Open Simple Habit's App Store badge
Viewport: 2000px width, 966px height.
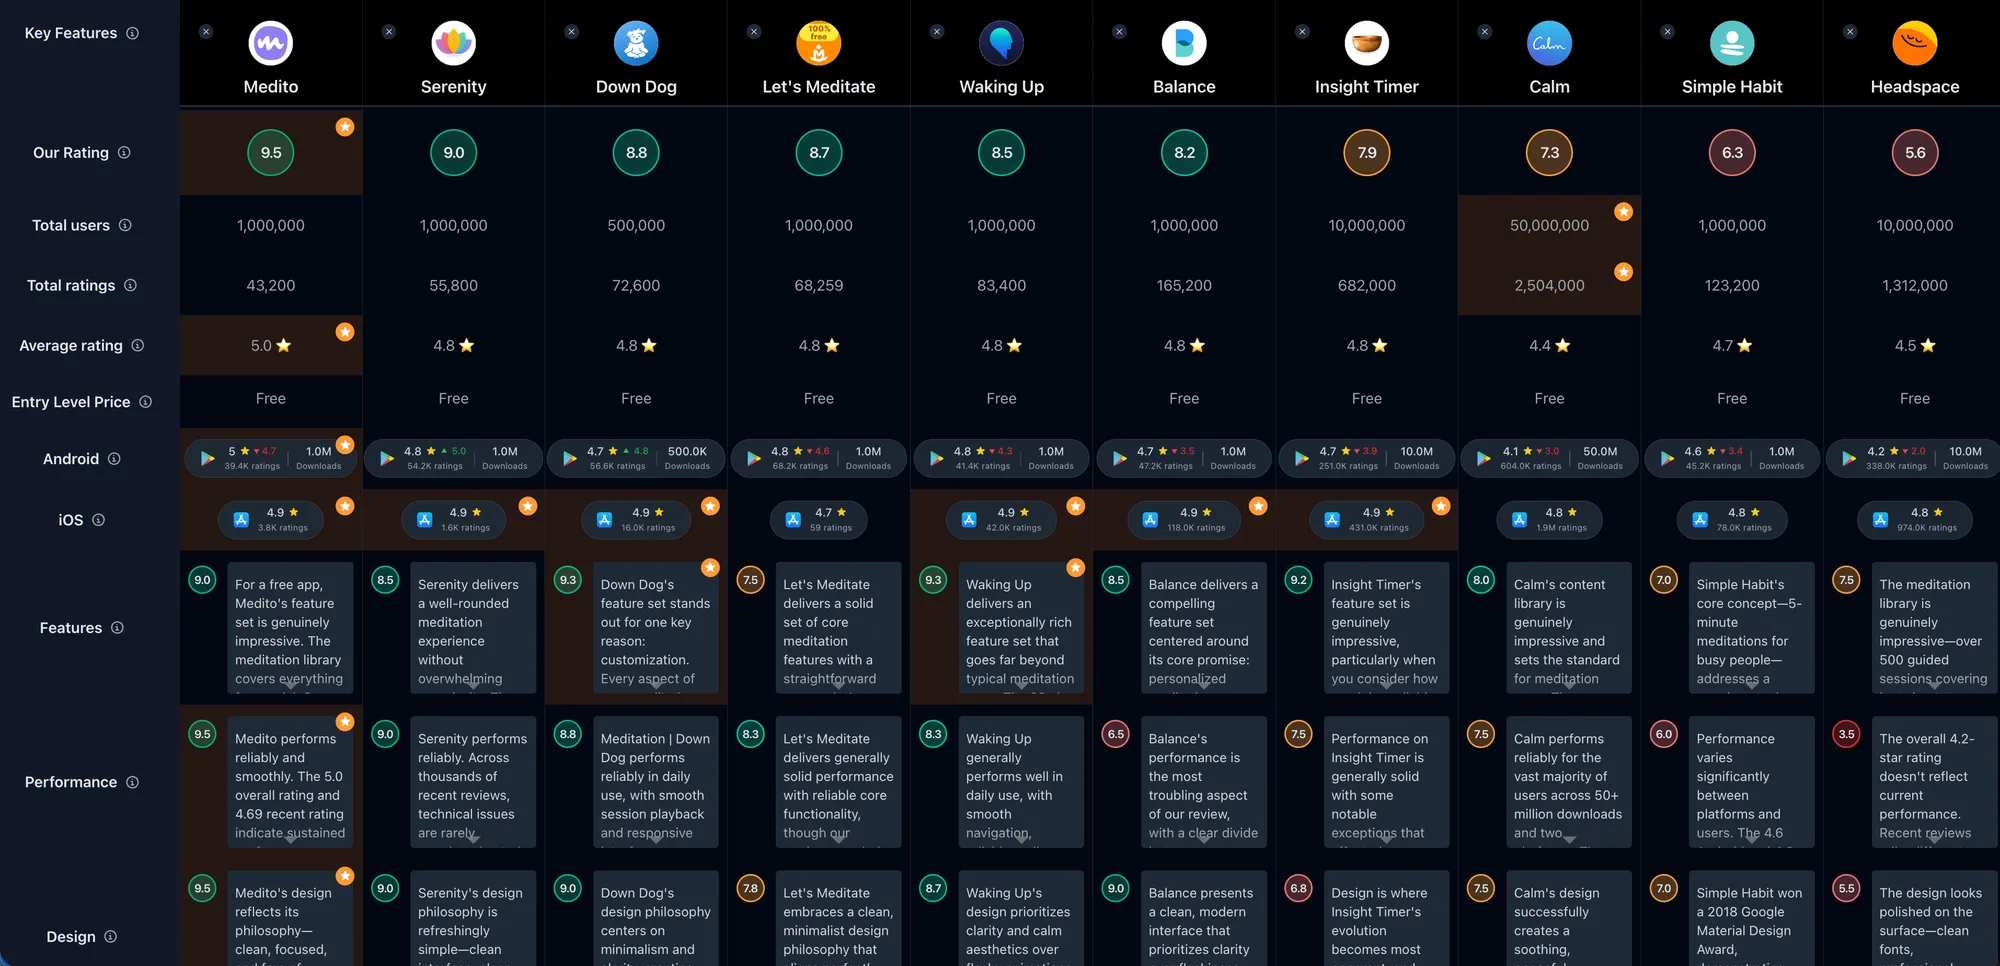pyautogui.click(x=1732, y=520)
